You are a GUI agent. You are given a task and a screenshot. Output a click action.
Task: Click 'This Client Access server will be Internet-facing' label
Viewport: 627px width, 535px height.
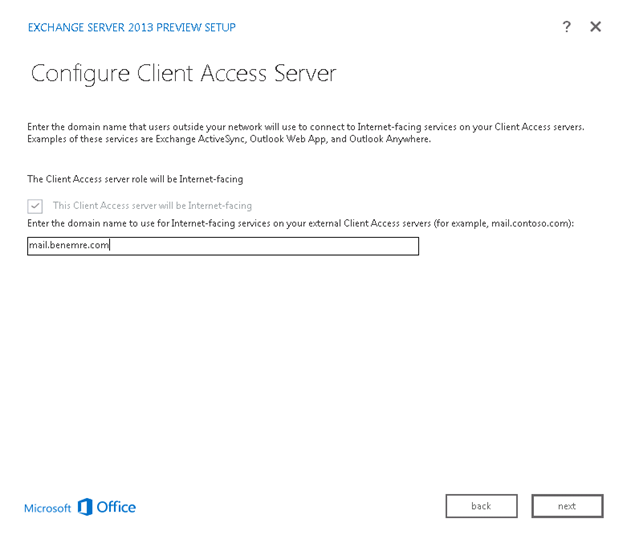(152, 206)
